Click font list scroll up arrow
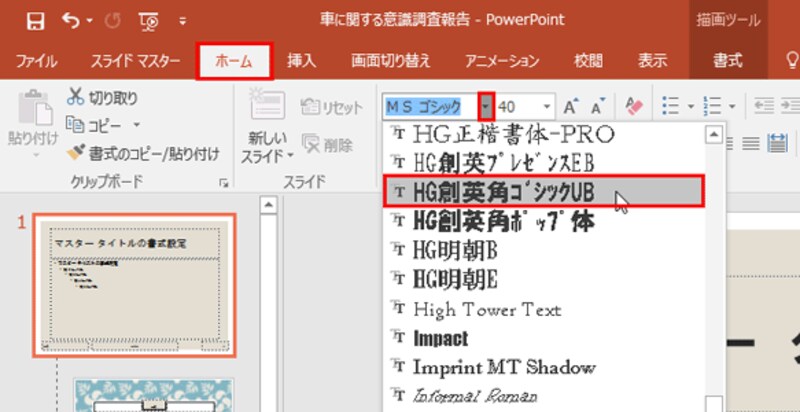This screenshot has width=800, height=412. coord(714,135)
